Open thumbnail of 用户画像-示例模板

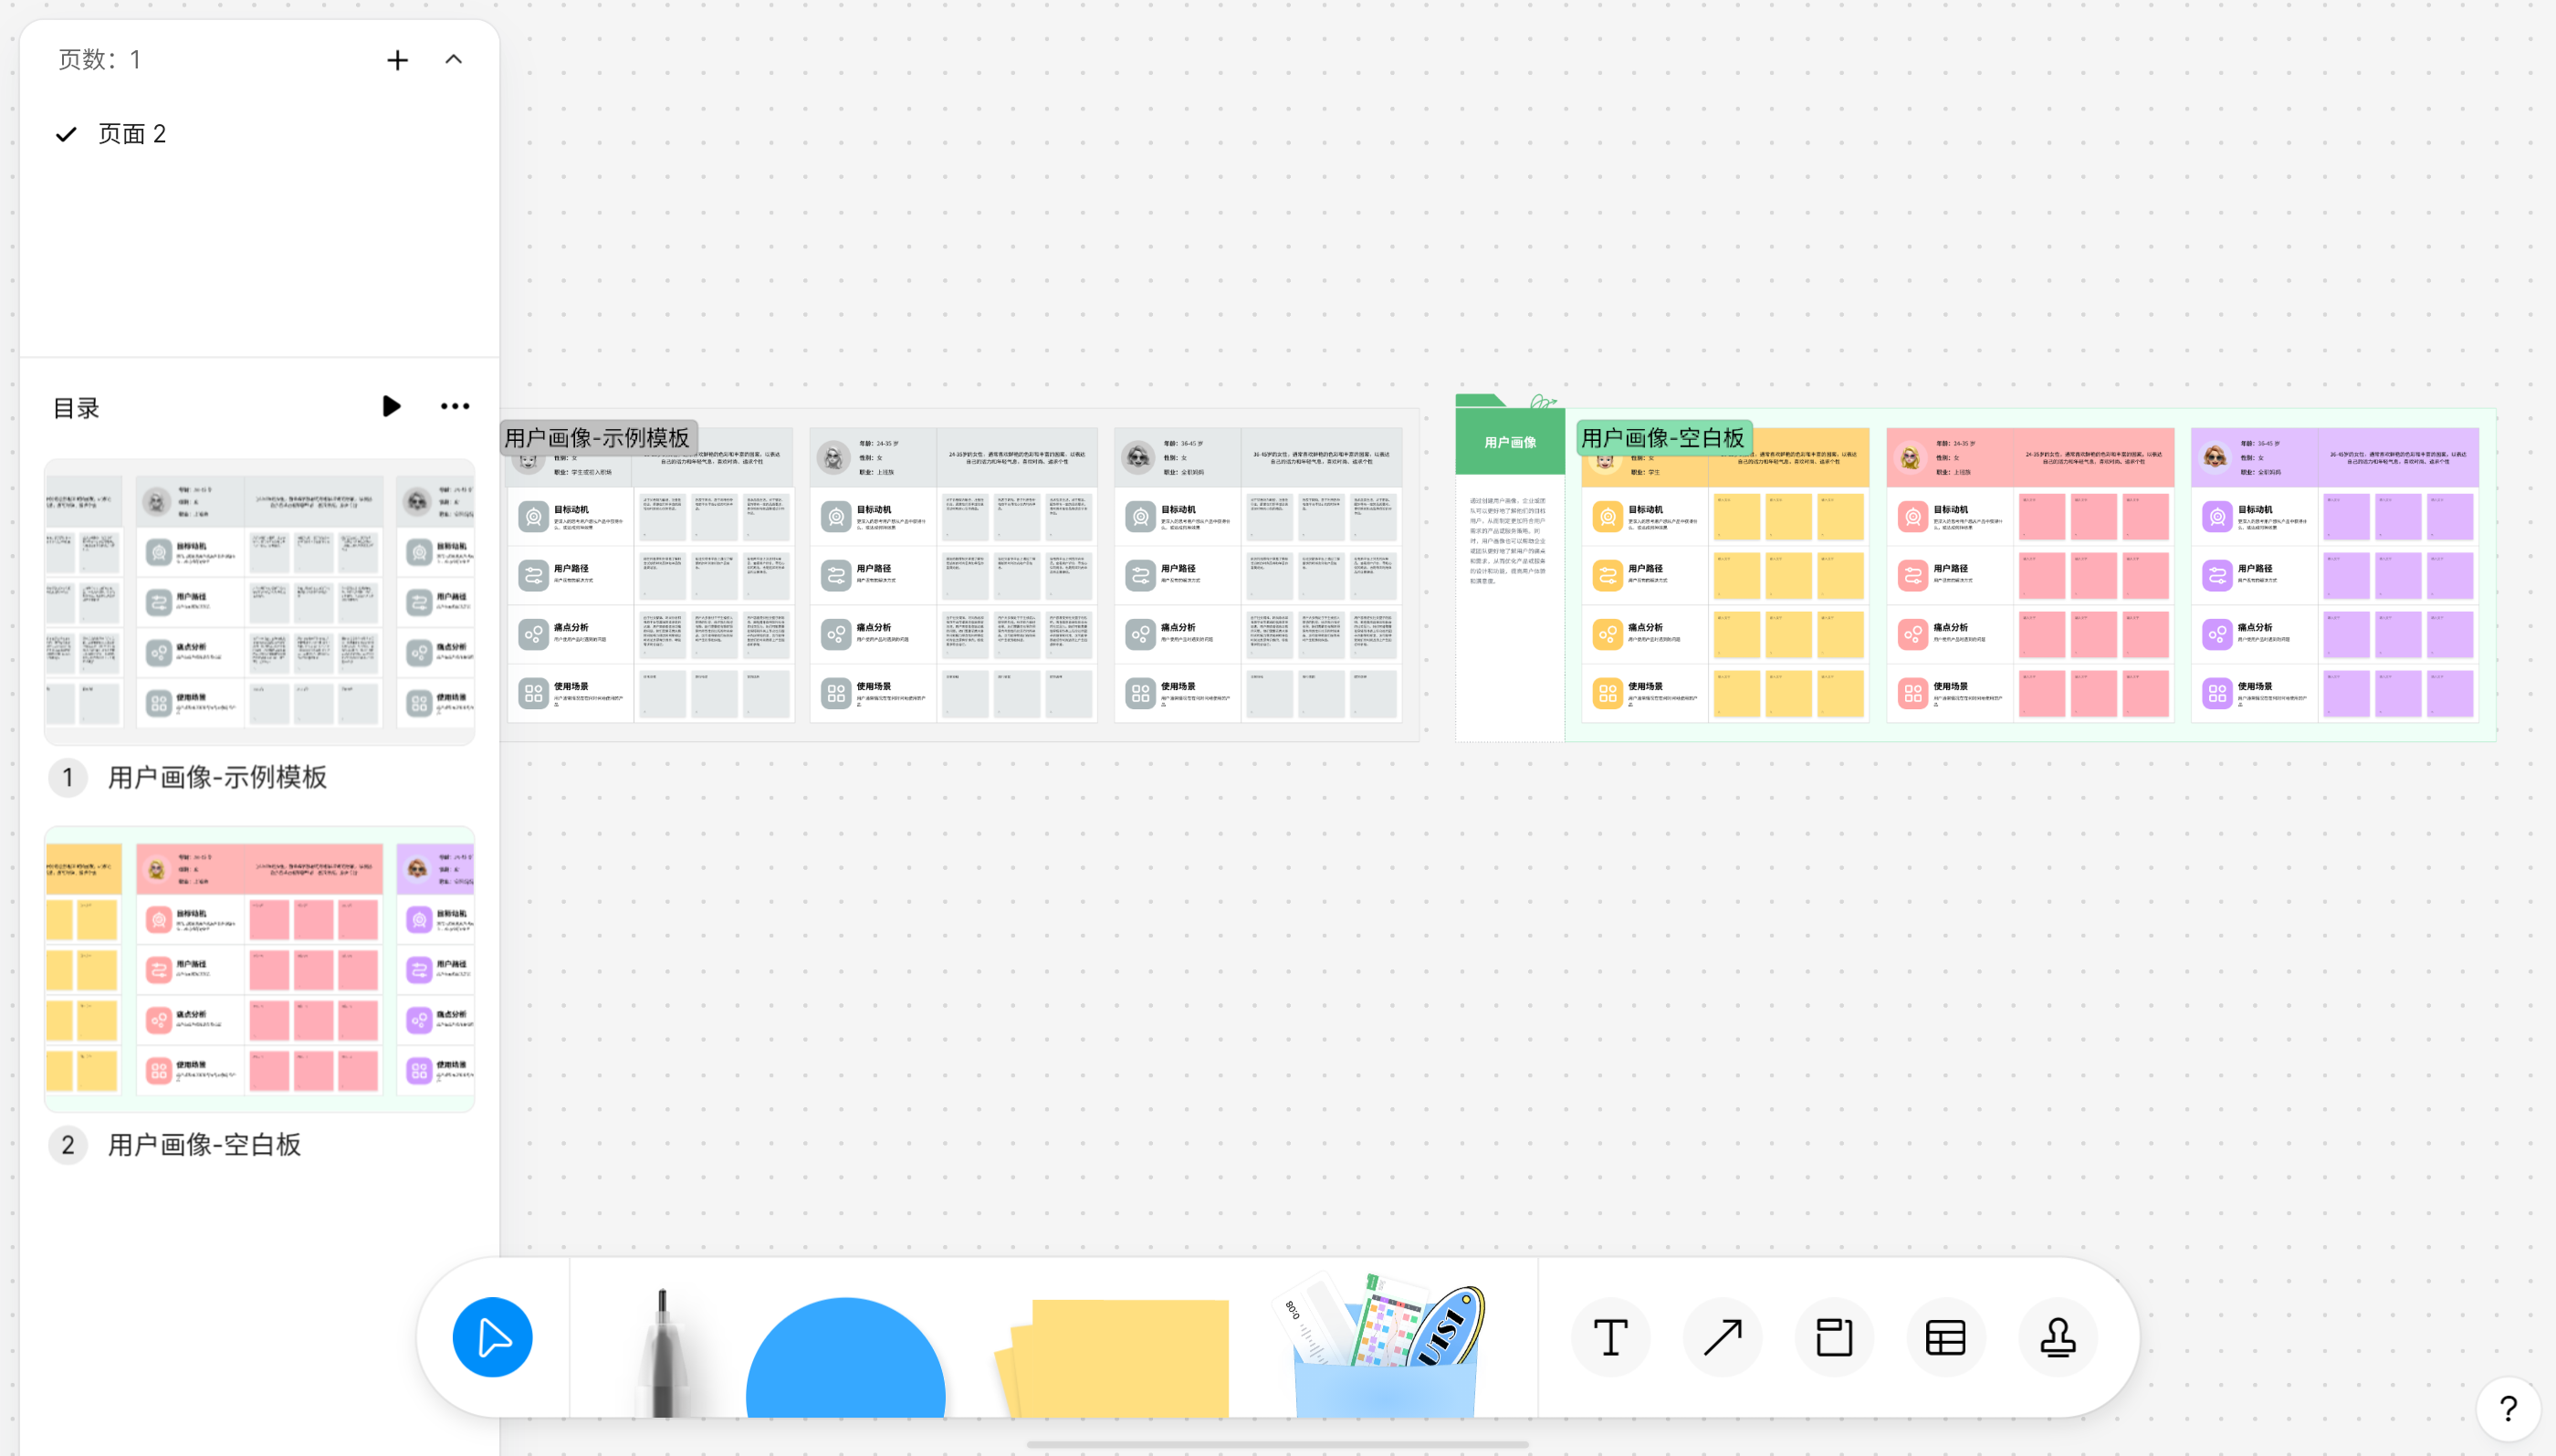(x=260, y=602)
